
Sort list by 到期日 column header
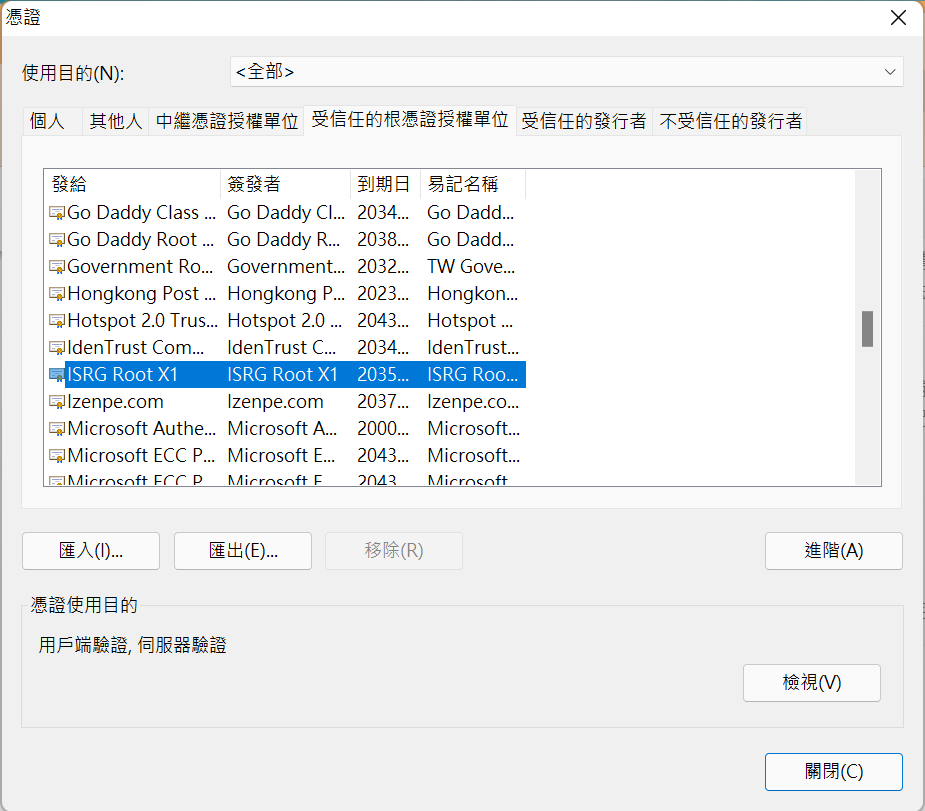384,184
